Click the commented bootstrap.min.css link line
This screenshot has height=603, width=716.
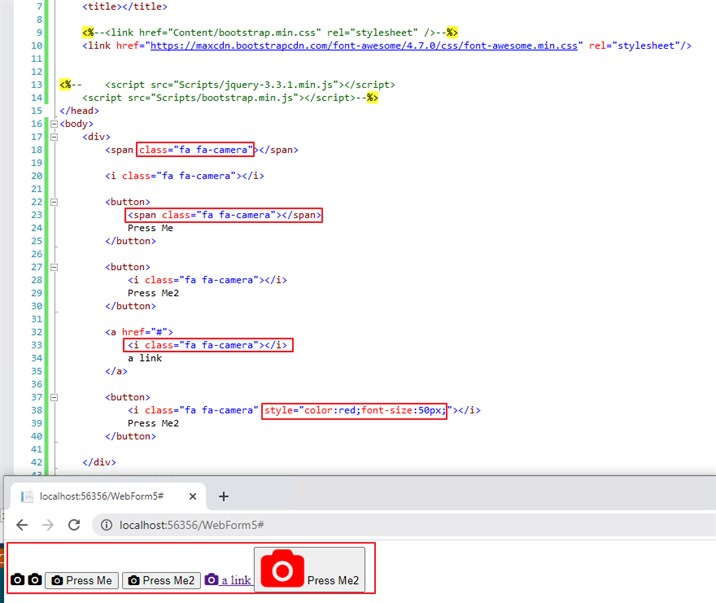tap(270, 32)
